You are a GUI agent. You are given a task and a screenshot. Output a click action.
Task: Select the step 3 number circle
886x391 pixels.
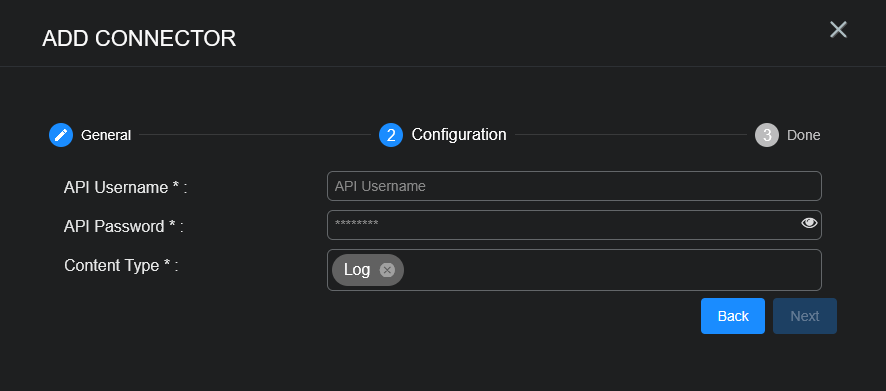(x=767, y=135)
